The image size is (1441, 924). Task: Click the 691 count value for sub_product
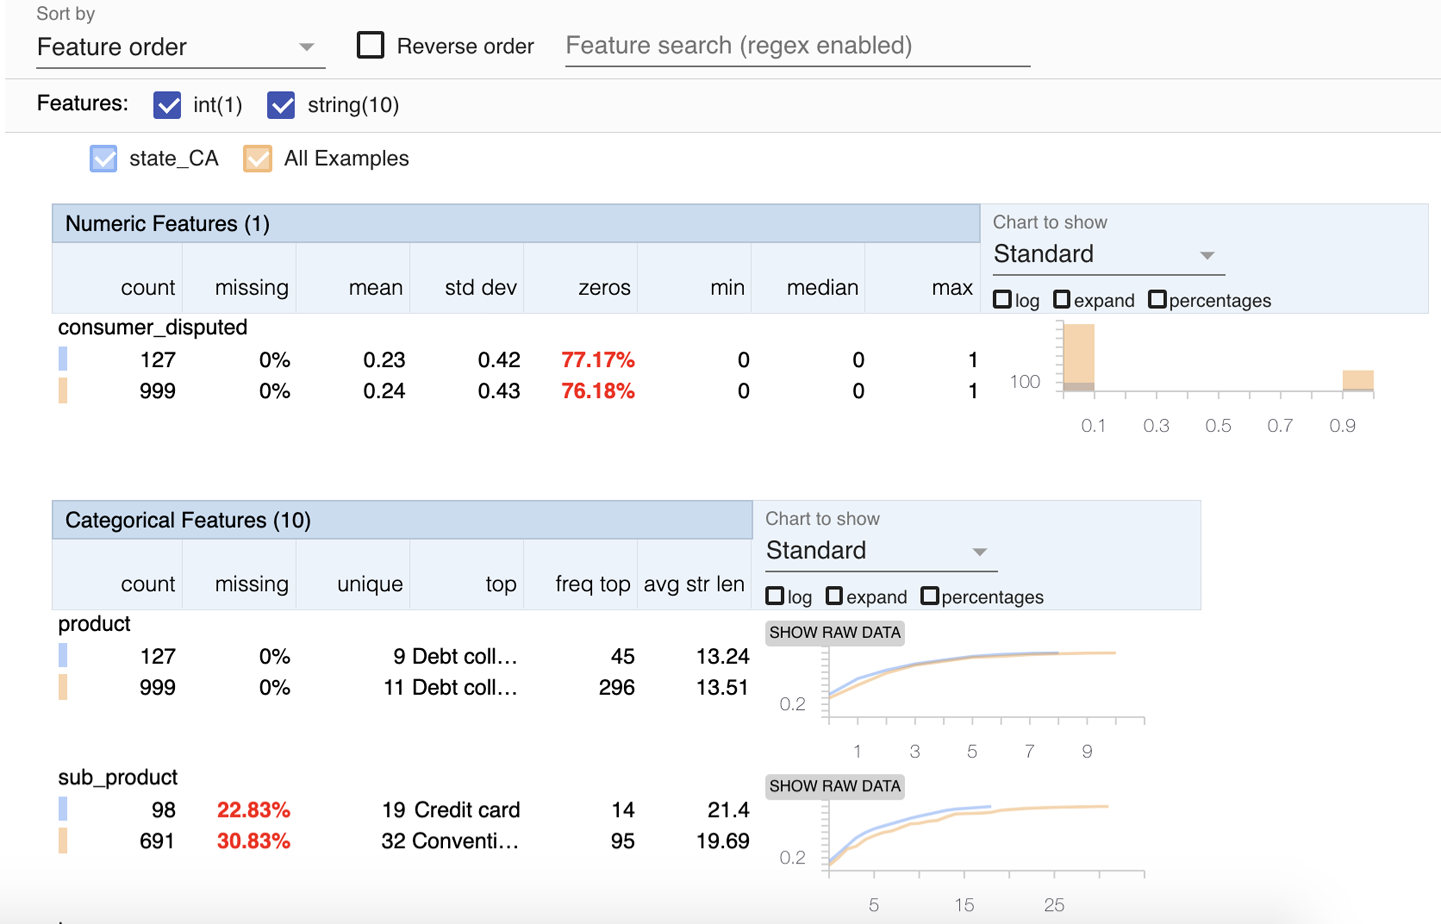pos(157,841)
